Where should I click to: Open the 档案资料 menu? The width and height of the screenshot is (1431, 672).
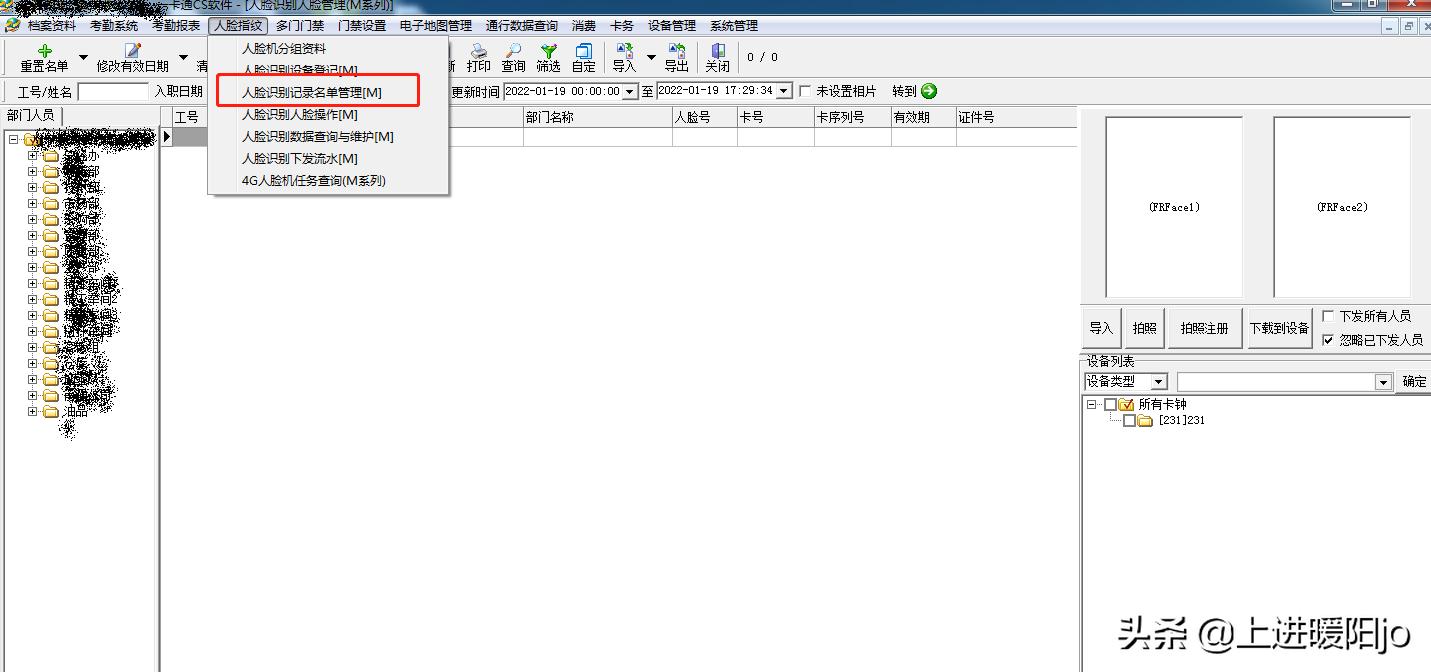52,26
